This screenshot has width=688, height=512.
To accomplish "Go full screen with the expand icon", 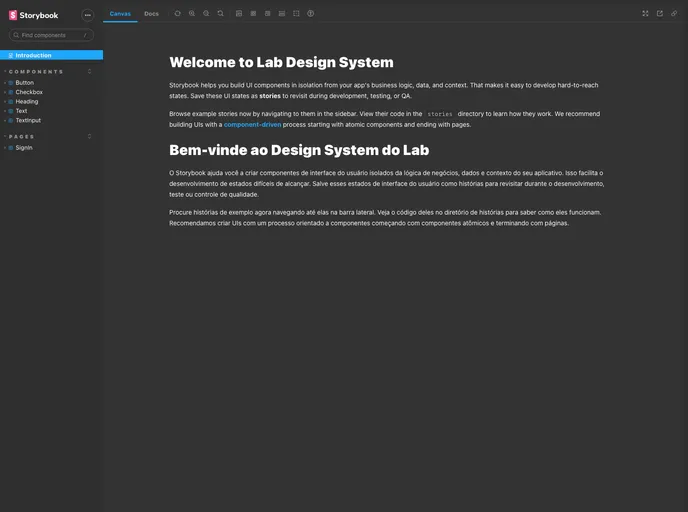I will [x=645, y=14].
